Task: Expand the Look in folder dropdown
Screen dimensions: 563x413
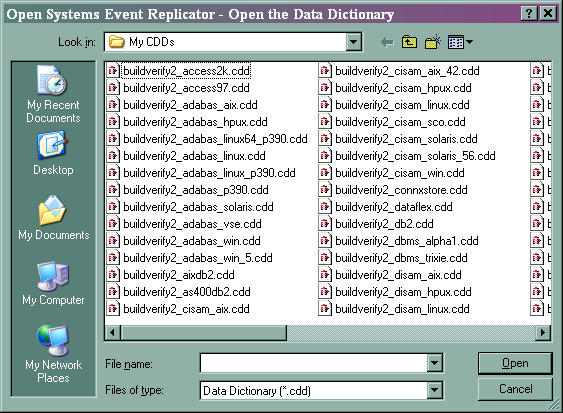Action: [x=354, y=42]
